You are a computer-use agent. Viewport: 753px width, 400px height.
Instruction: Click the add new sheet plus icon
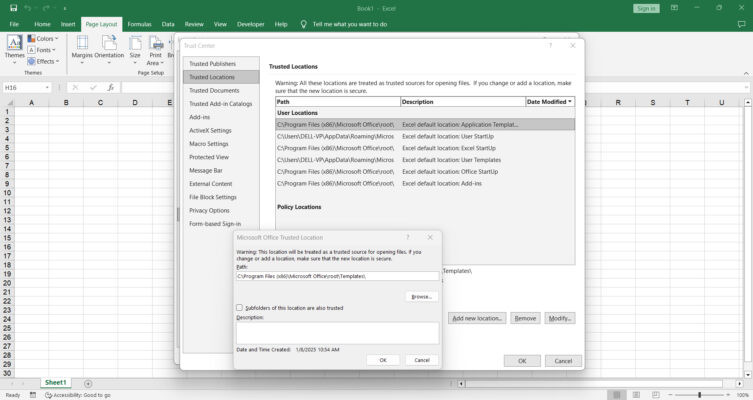coord(88,383)
